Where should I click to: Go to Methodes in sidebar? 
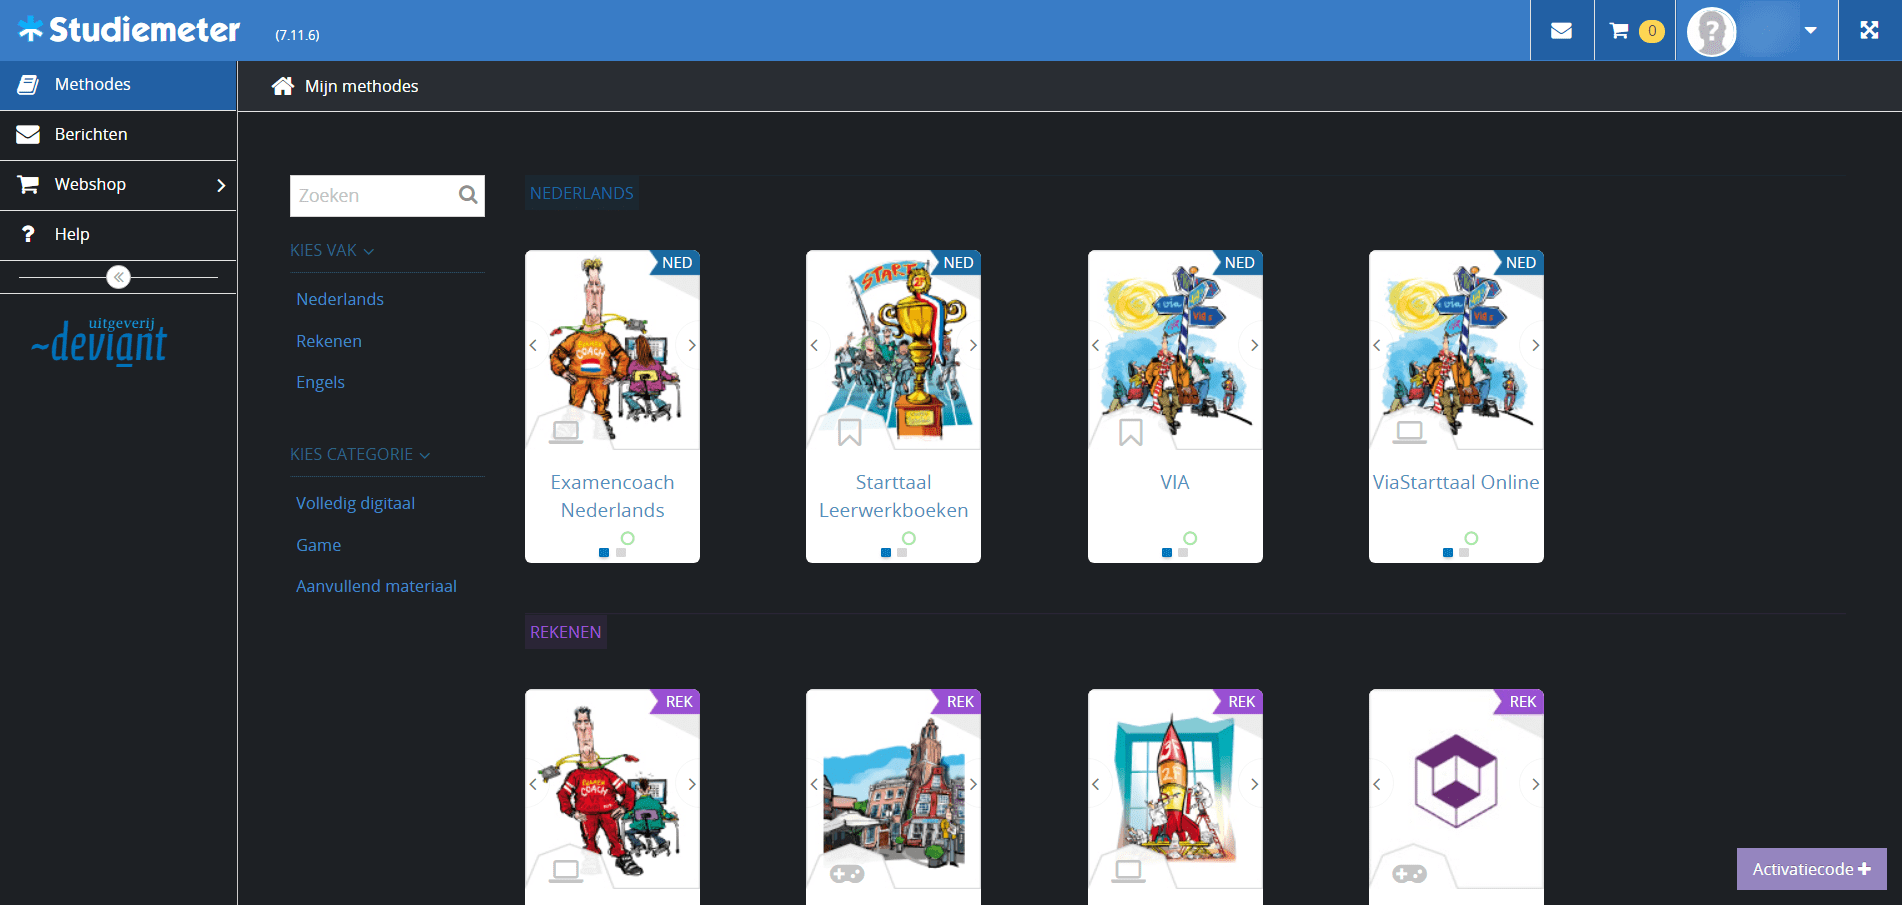click(118, 85)
